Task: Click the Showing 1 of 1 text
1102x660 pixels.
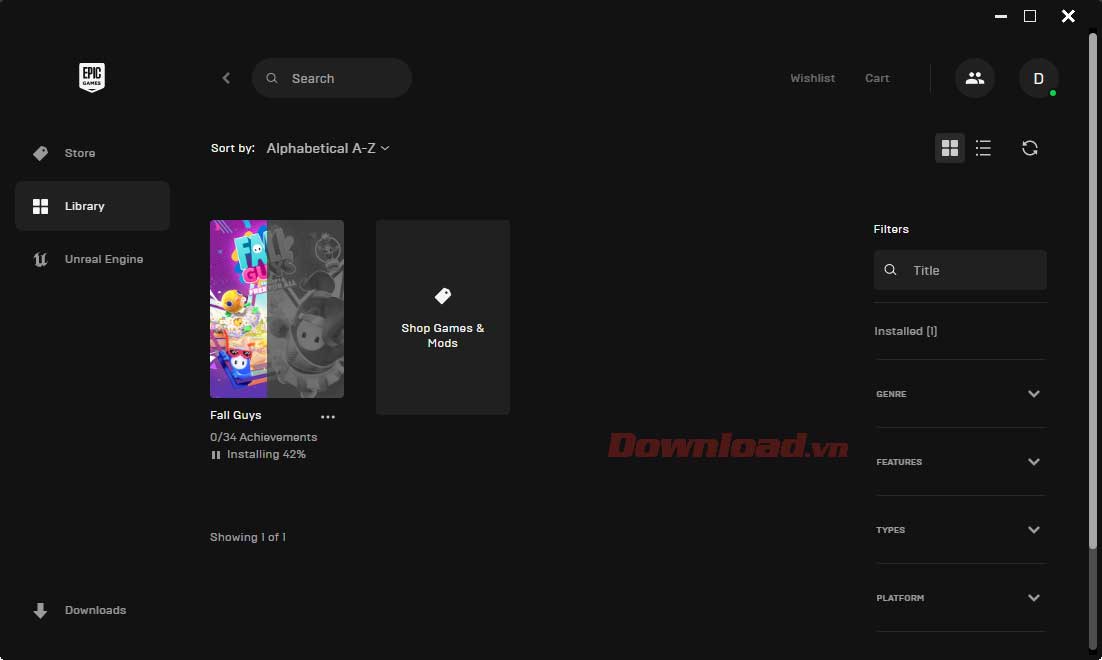Action: 248,537
